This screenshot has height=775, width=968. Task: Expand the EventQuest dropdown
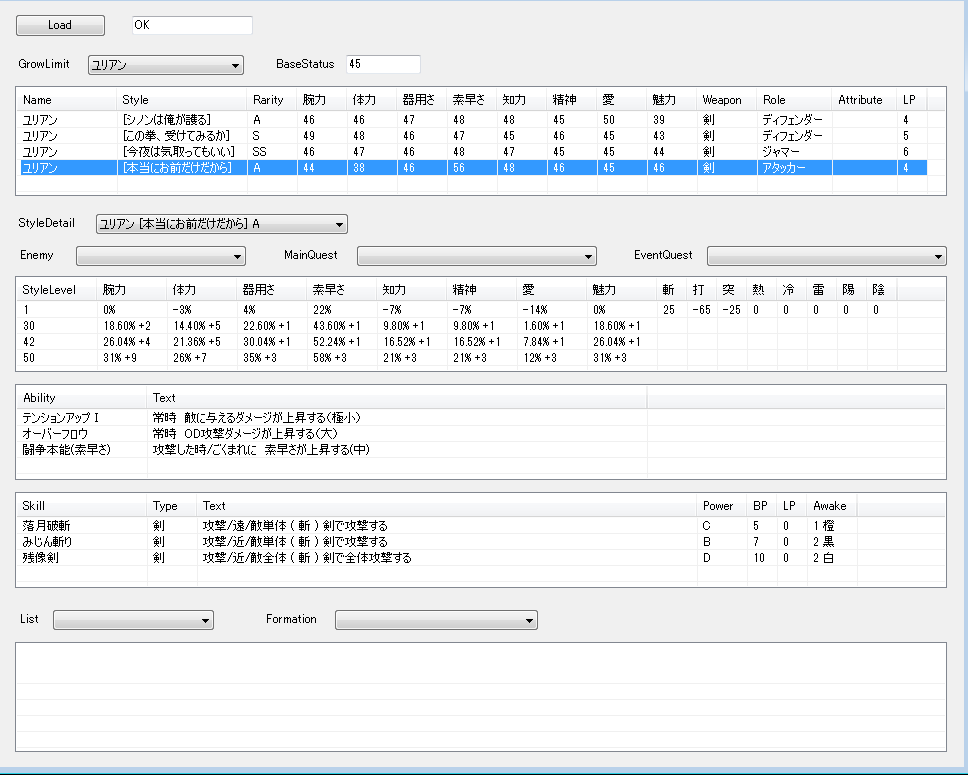point(826,257)
